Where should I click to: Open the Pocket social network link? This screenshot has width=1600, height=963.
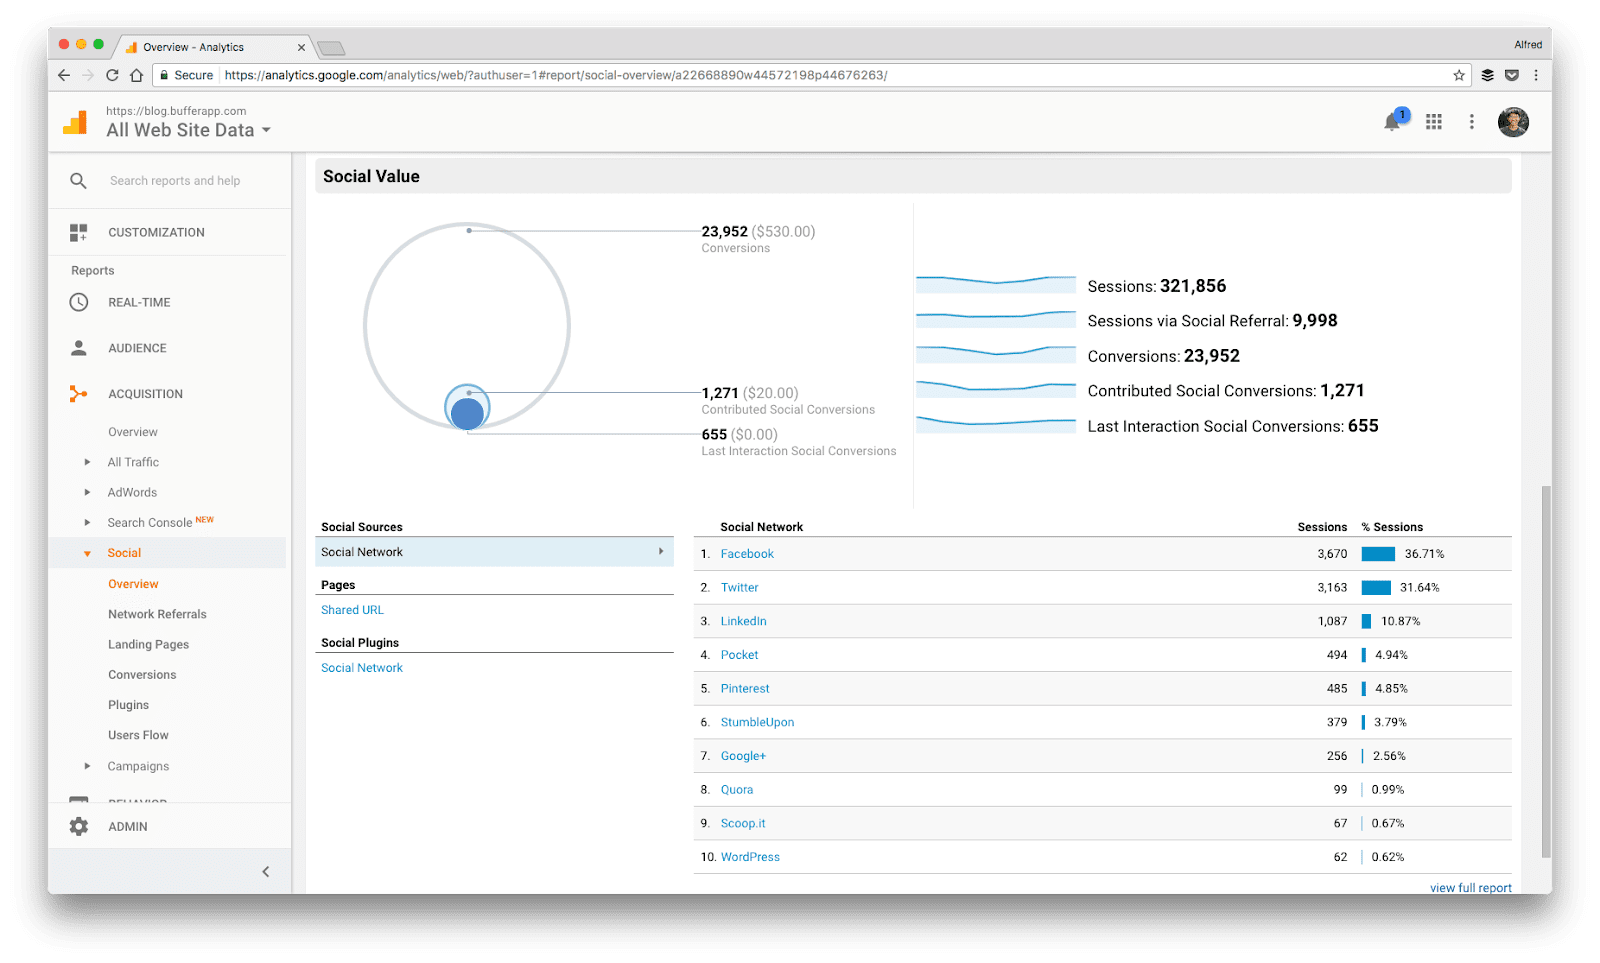click(x=739, y=655)
